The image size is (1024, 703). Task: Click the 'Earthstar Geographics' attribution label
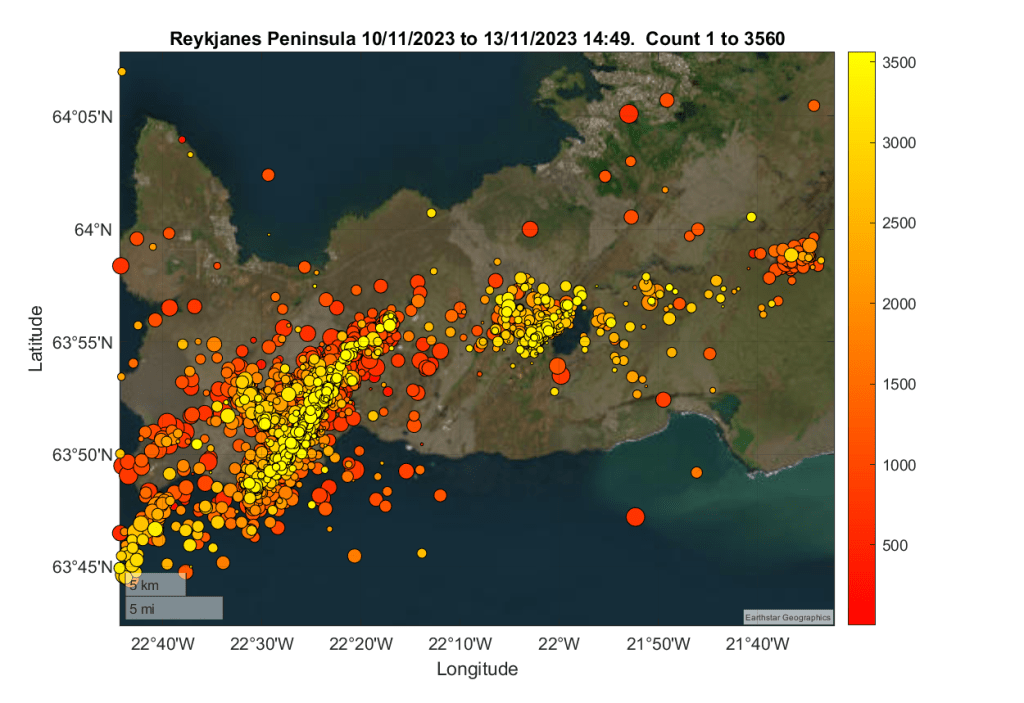788,617
